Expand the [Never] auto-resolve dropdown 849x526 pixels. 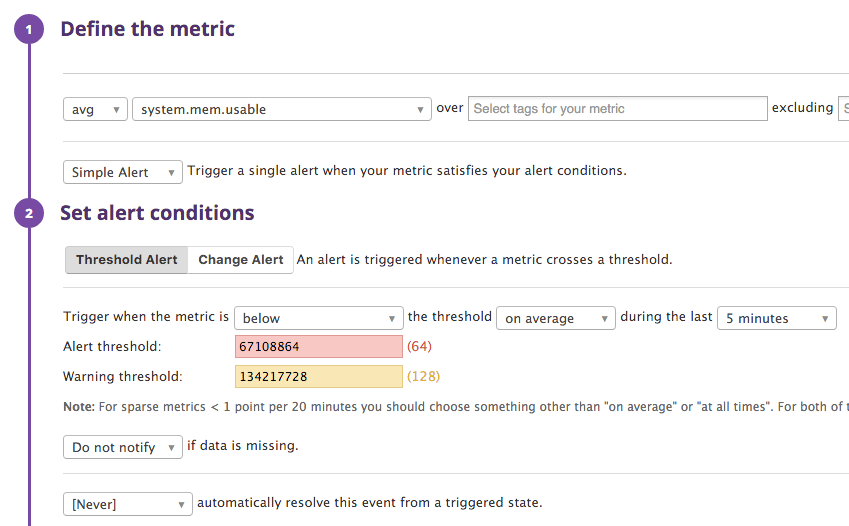click(x=127, y=504)
